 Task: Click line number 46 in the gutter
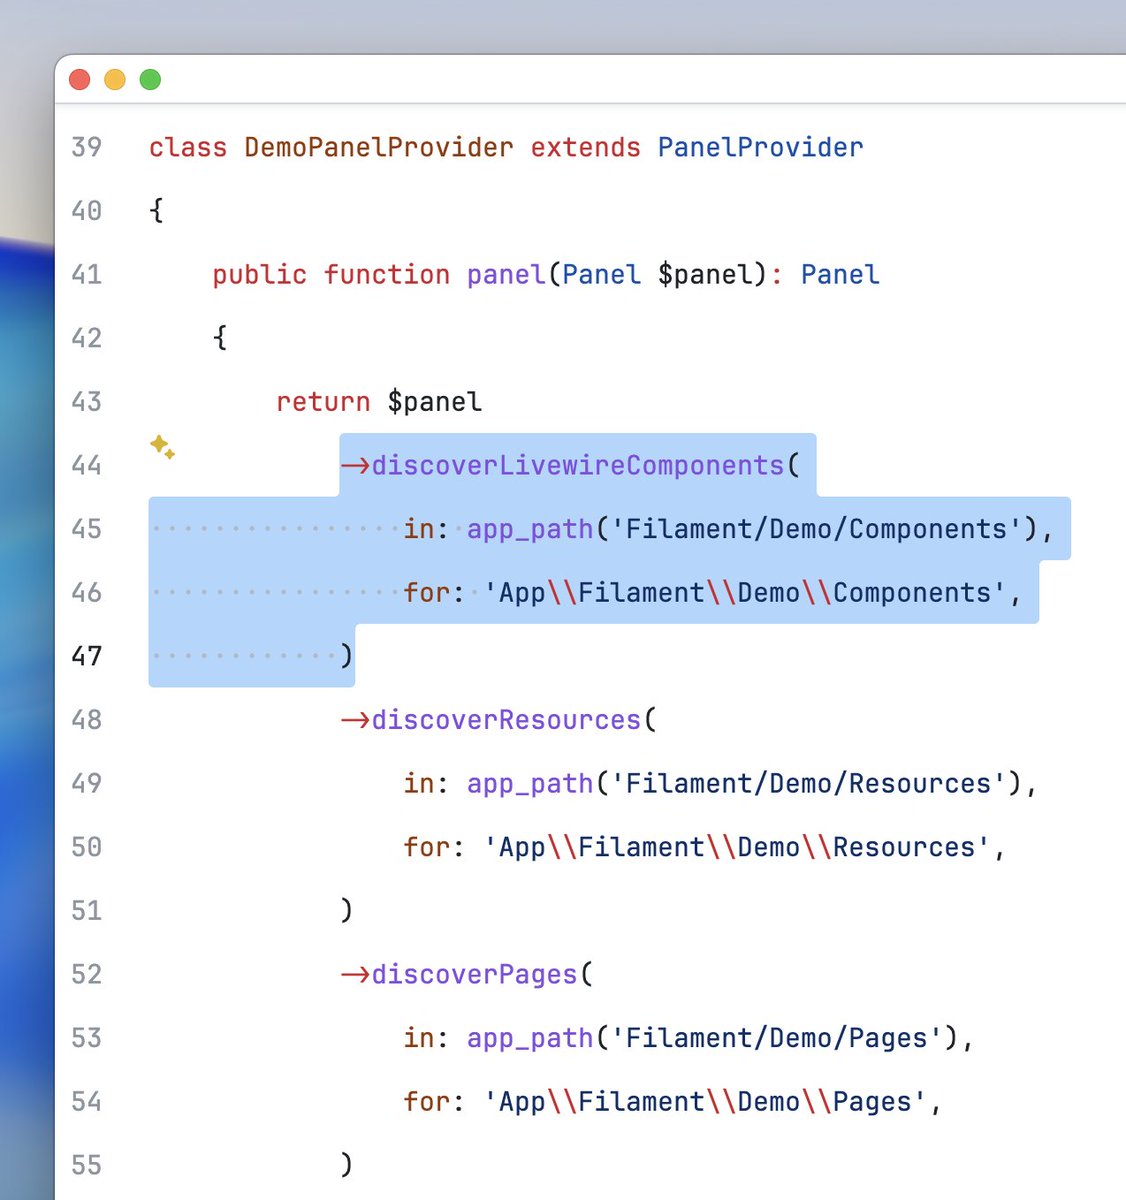[x=87, y=593]
